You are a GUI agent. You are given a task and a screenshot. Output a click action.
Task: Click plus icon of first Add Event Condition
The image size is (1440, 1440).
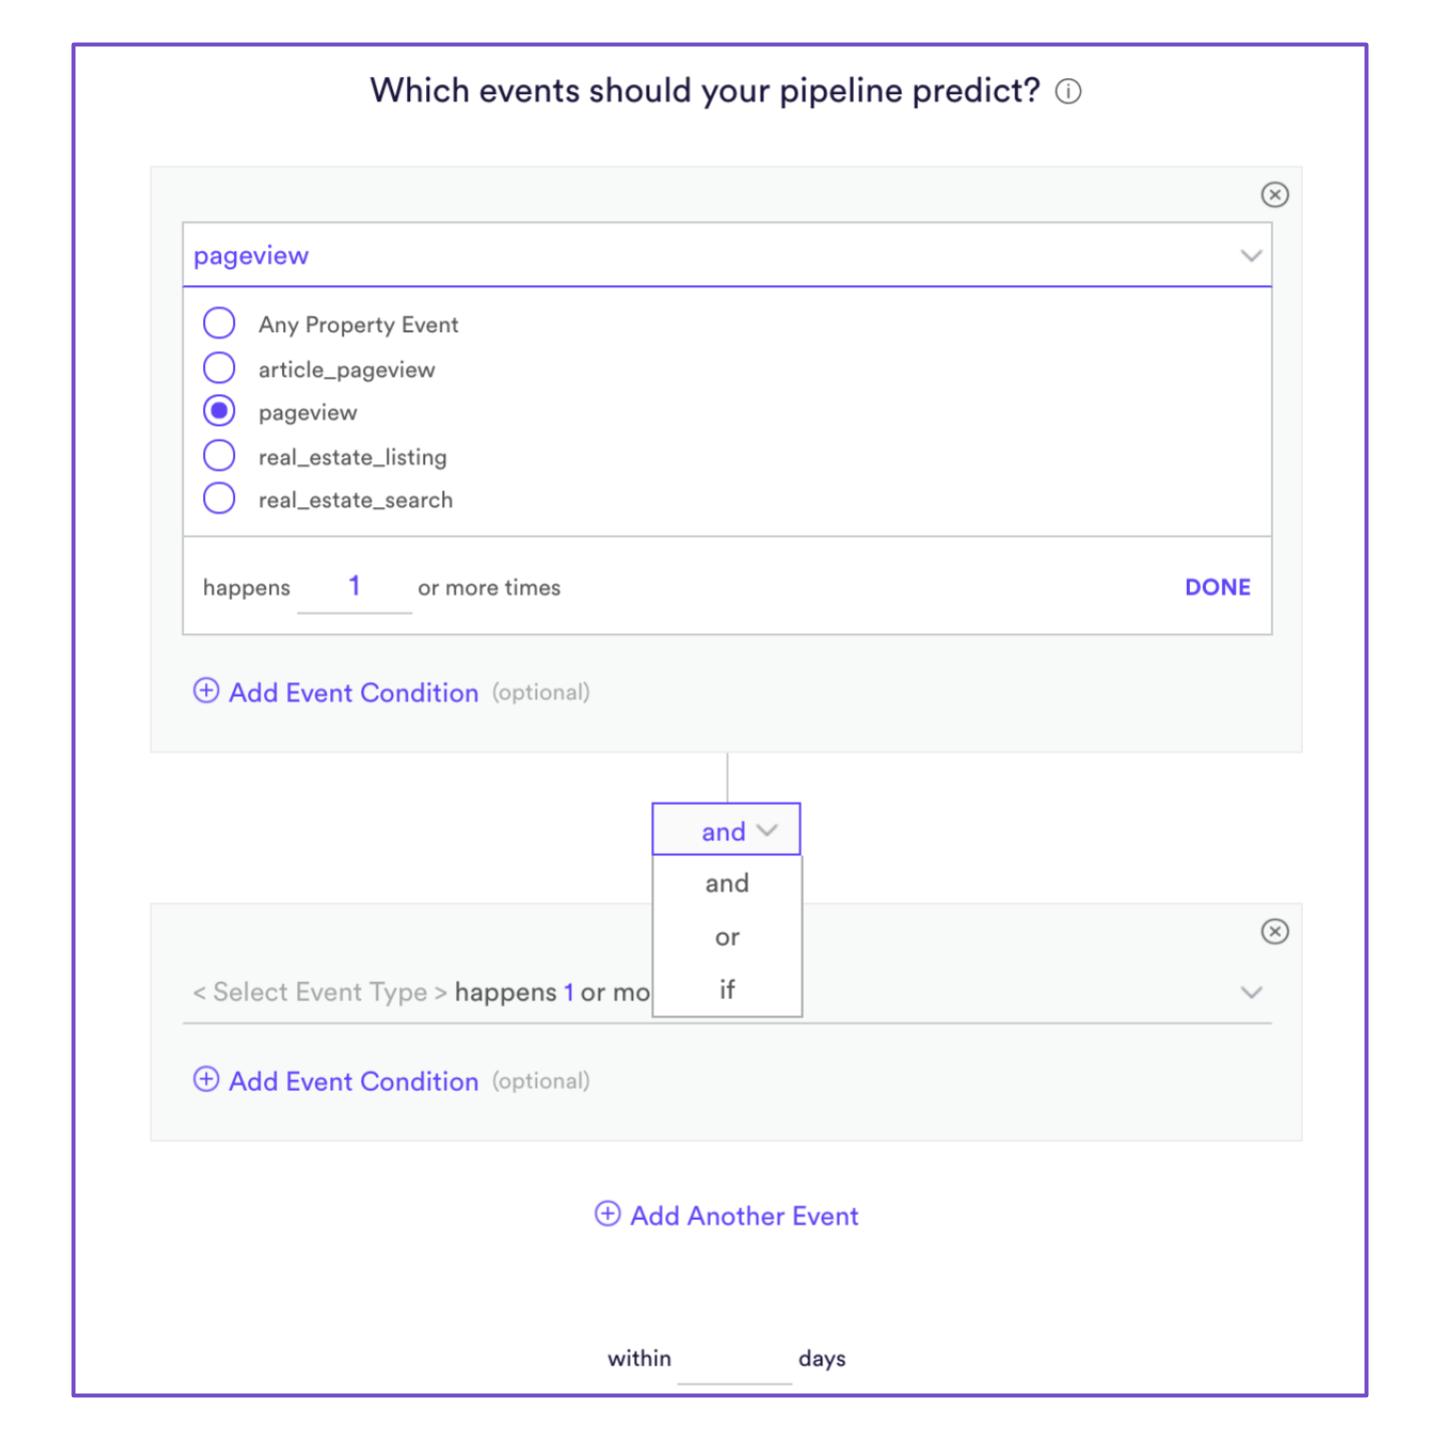pyautogui.click(x=206, y=691)
